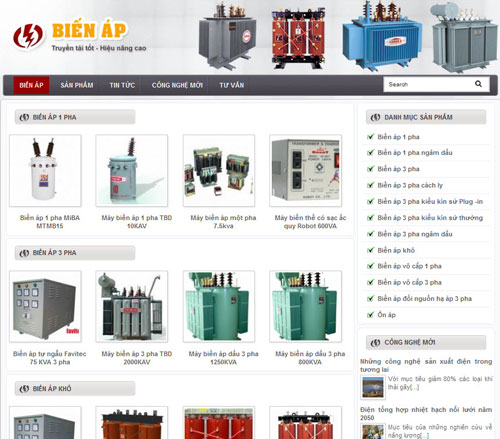500x439 pixels.
Task: Click title Máy biến áp dầu 3 pha 800KVA
Action: coord(310,358)
